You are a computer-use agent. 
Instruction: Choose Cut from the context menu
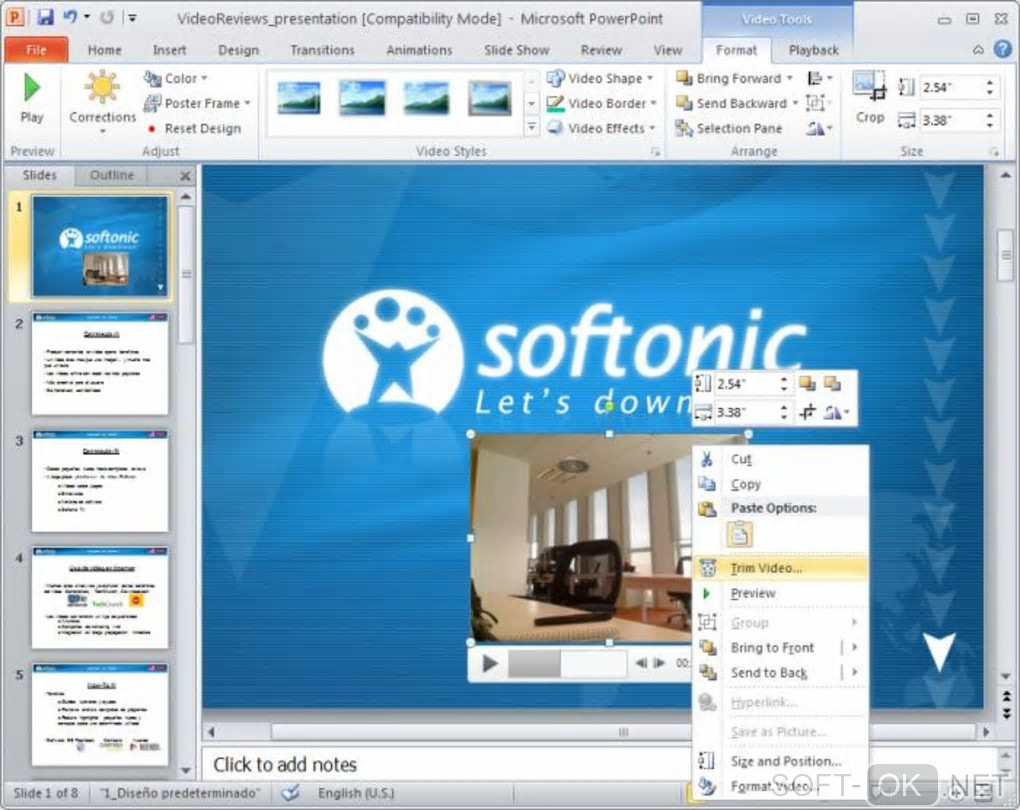[x=781, y=459]
